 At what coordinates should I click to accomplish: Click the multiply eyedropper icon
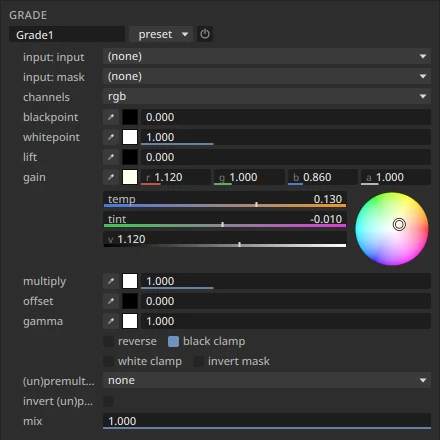point(111,281)
